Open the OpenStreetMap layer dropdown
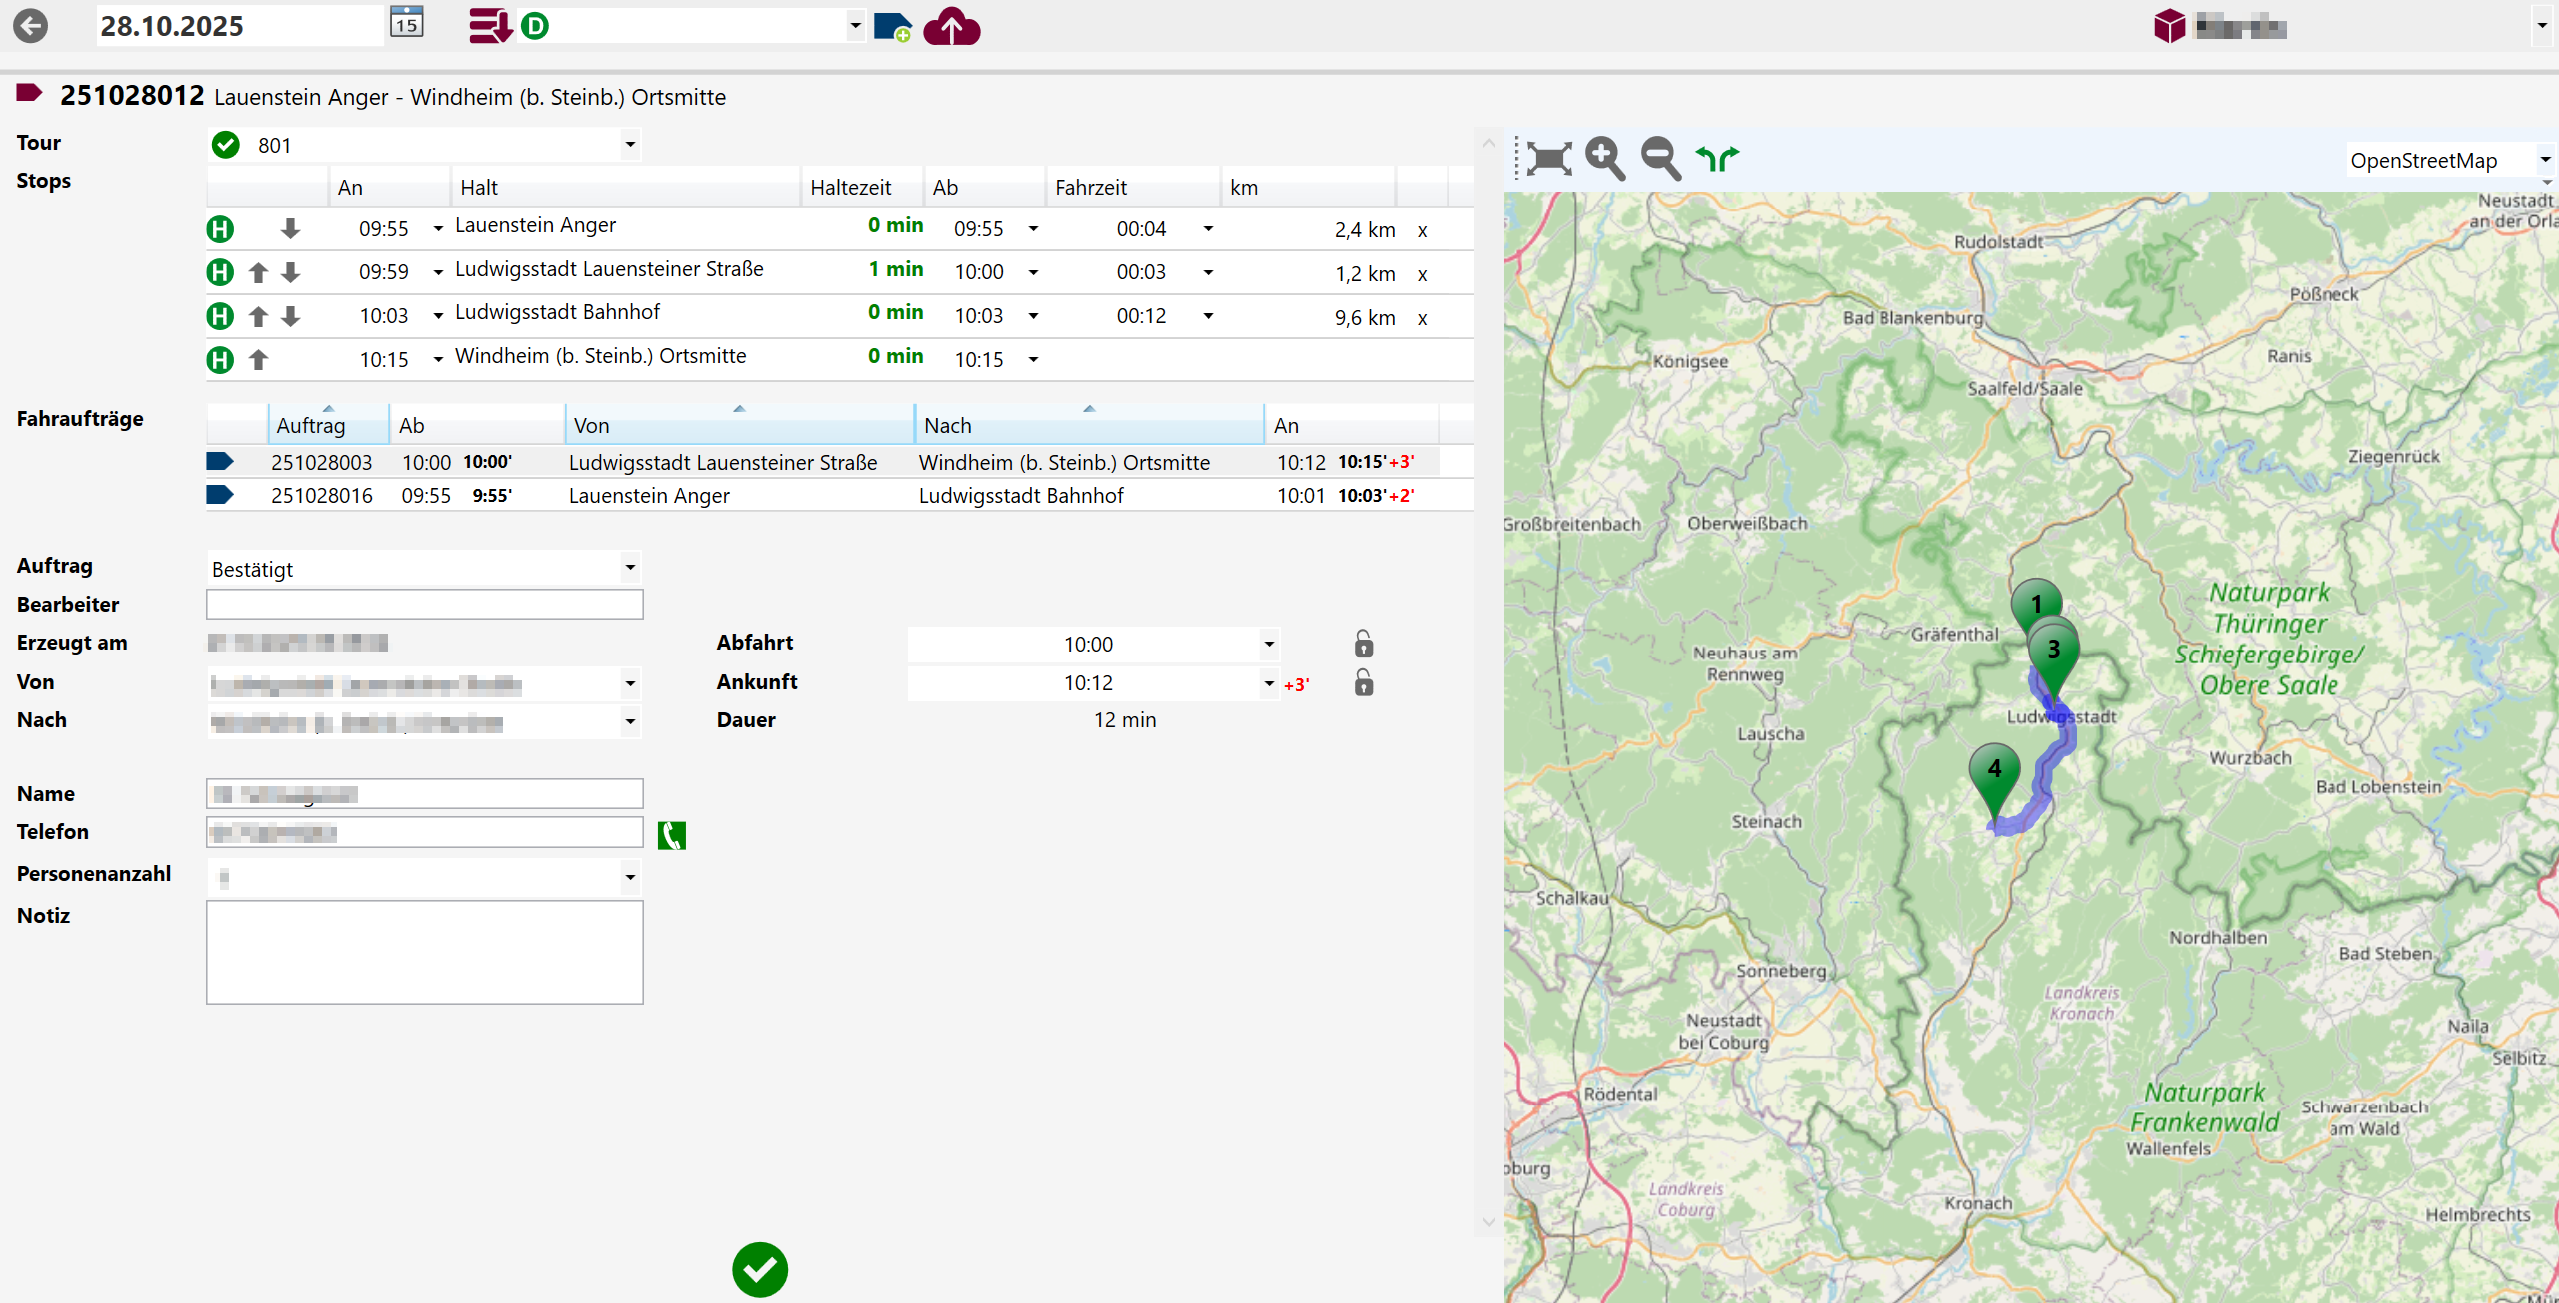This screenshot has width=2559, height=1303. 2545,160
